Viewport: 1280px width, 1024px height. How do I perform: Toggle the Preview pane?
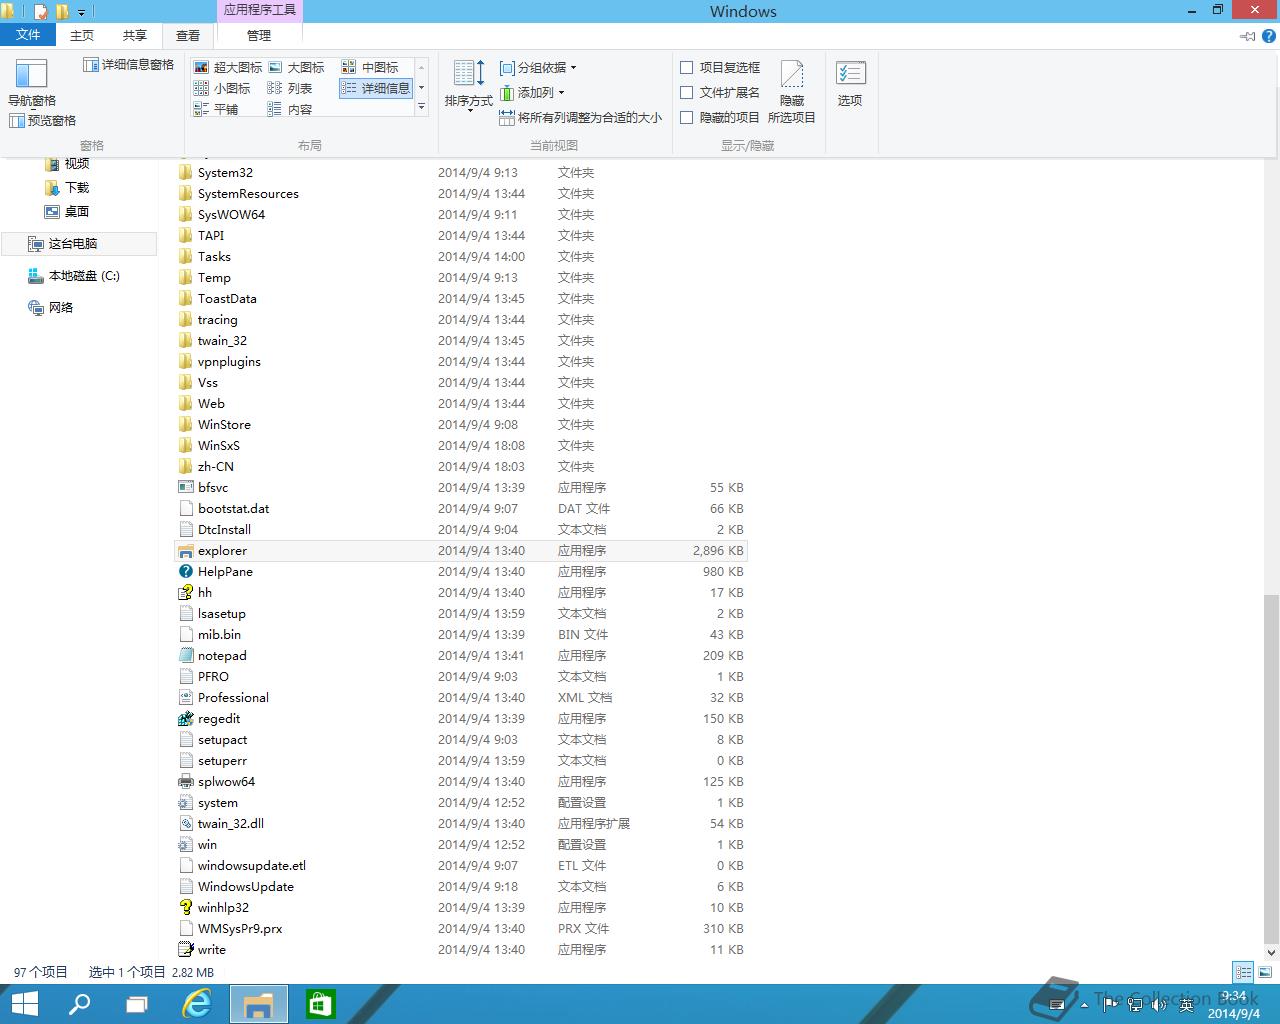[43, 120]
